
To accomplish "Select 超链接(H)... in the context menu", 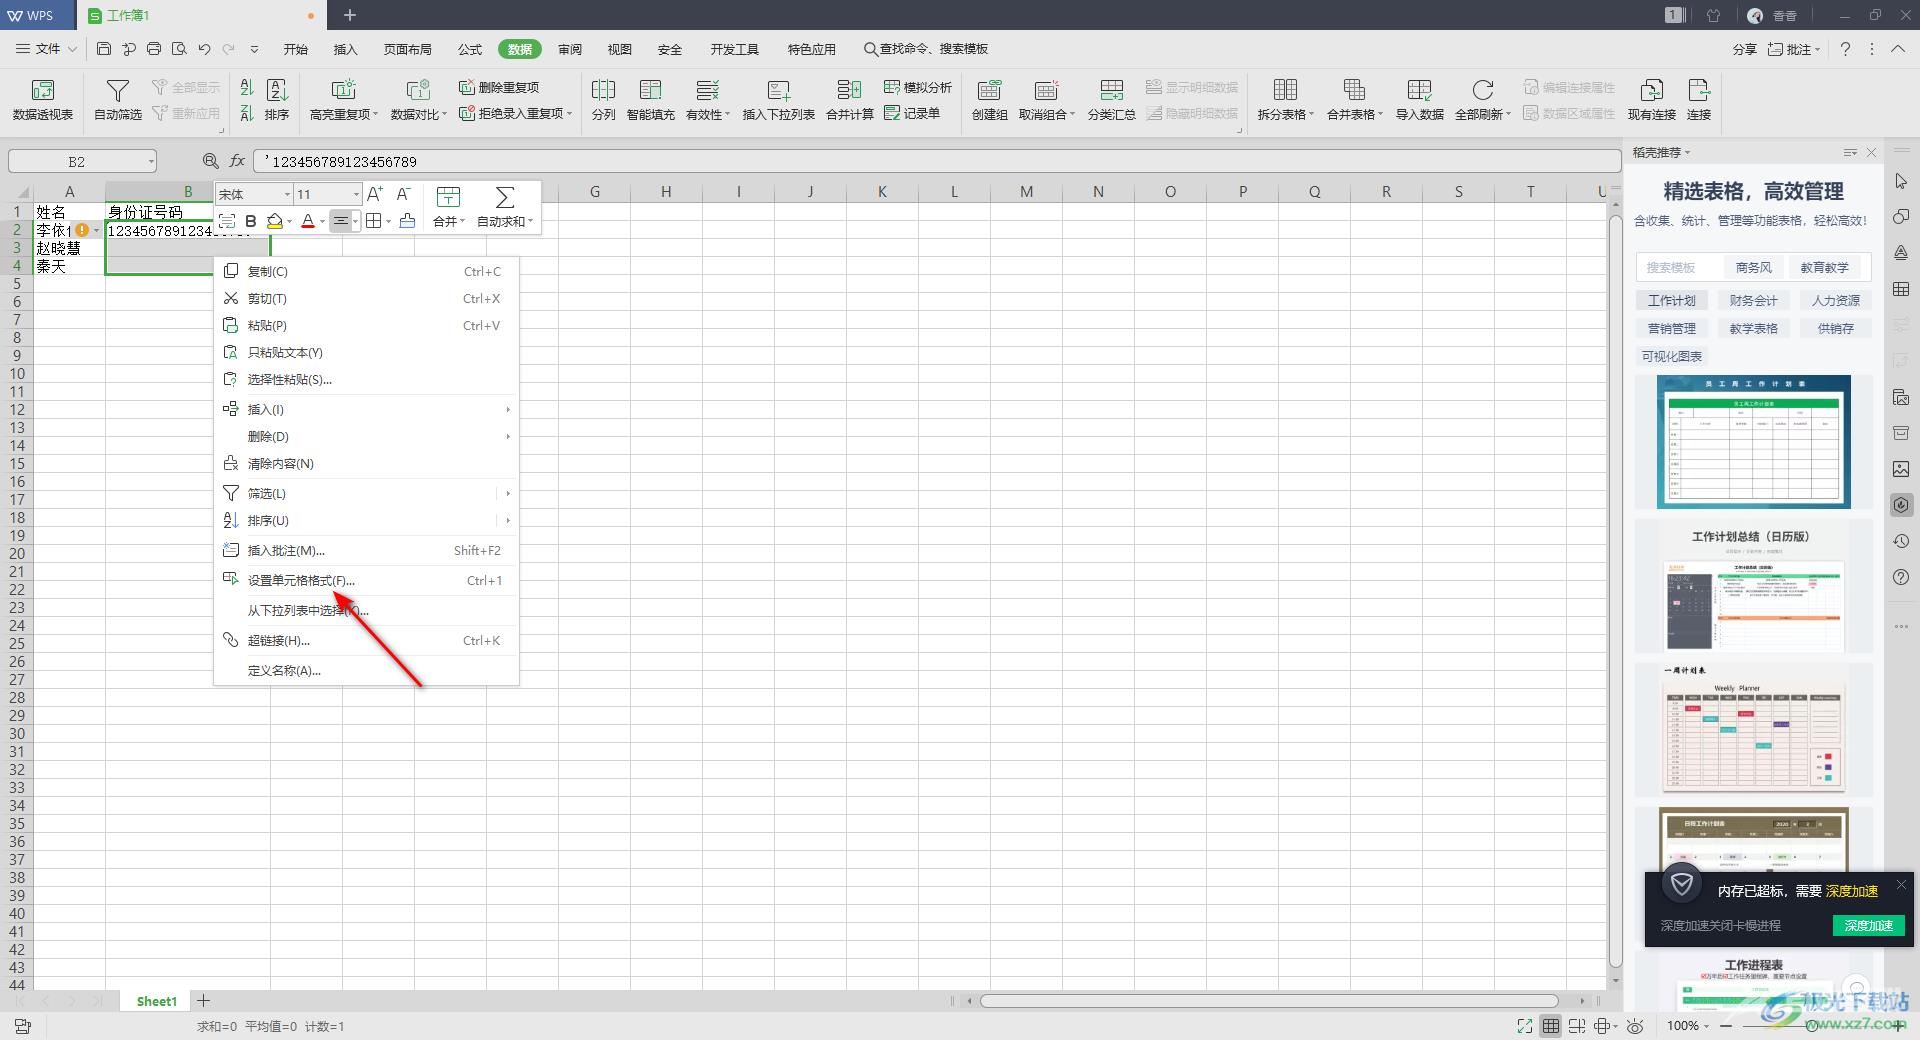I will coord(366,640).
